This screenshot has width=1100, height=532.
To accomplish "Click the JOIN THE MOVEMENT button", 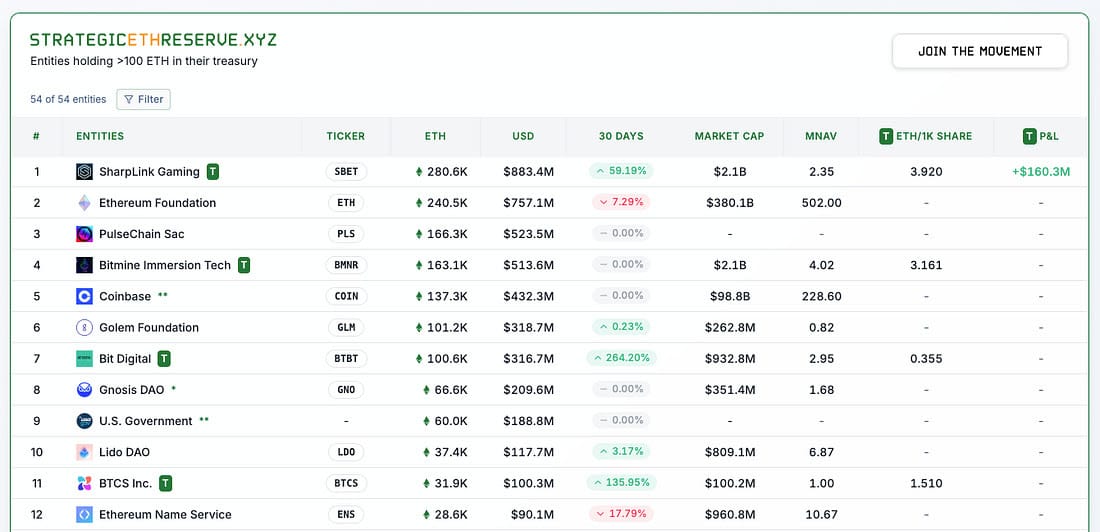I will pyautogui.click(x=980, y=51).
